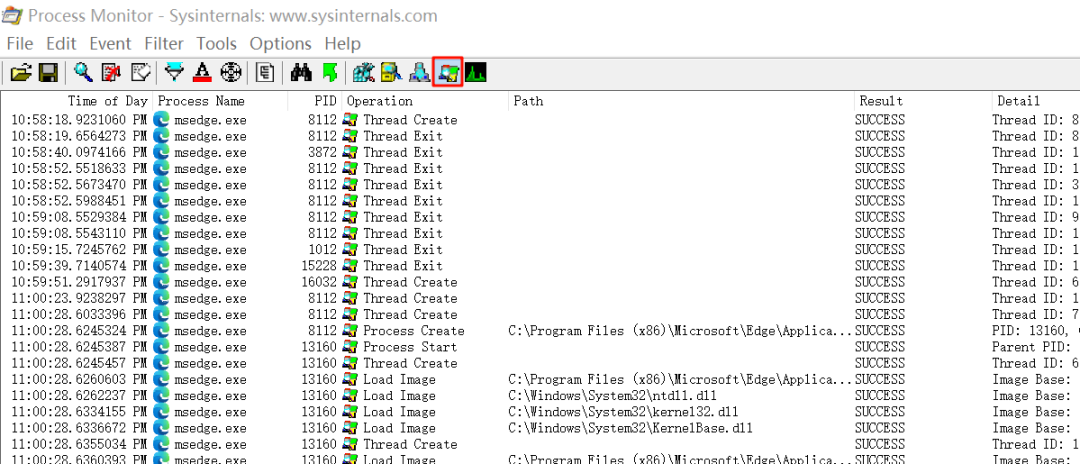Click Load Image in the 11:00:28.6260603 row
The width and height of the screenshot is (1080, 464).
coord(399,380)
